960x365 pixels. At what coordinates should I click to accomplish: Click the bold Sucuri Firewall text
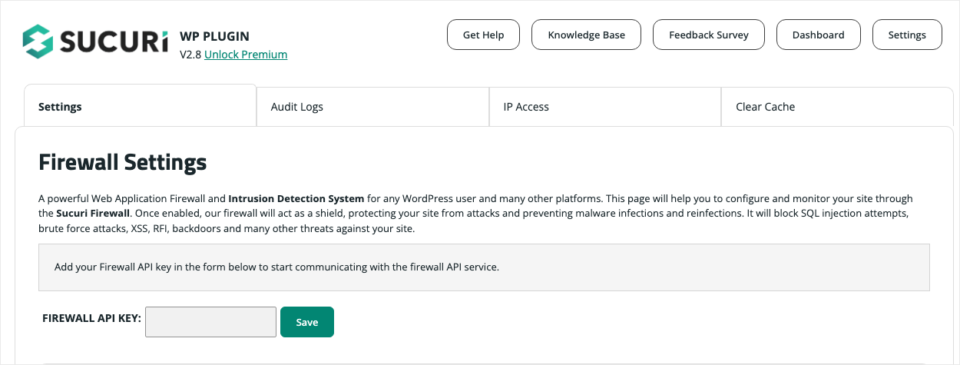[93, 214]
